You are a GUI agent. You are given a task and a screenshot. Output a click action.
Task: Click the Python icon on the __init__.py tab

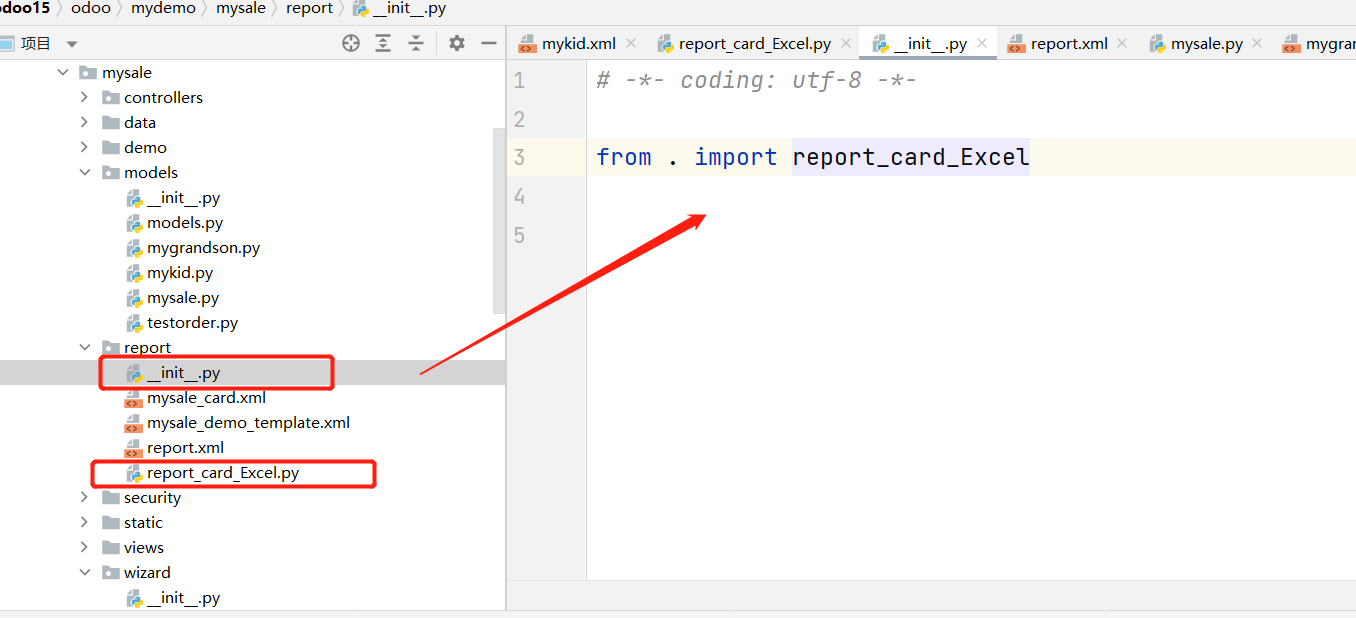(x=881, y=43)
